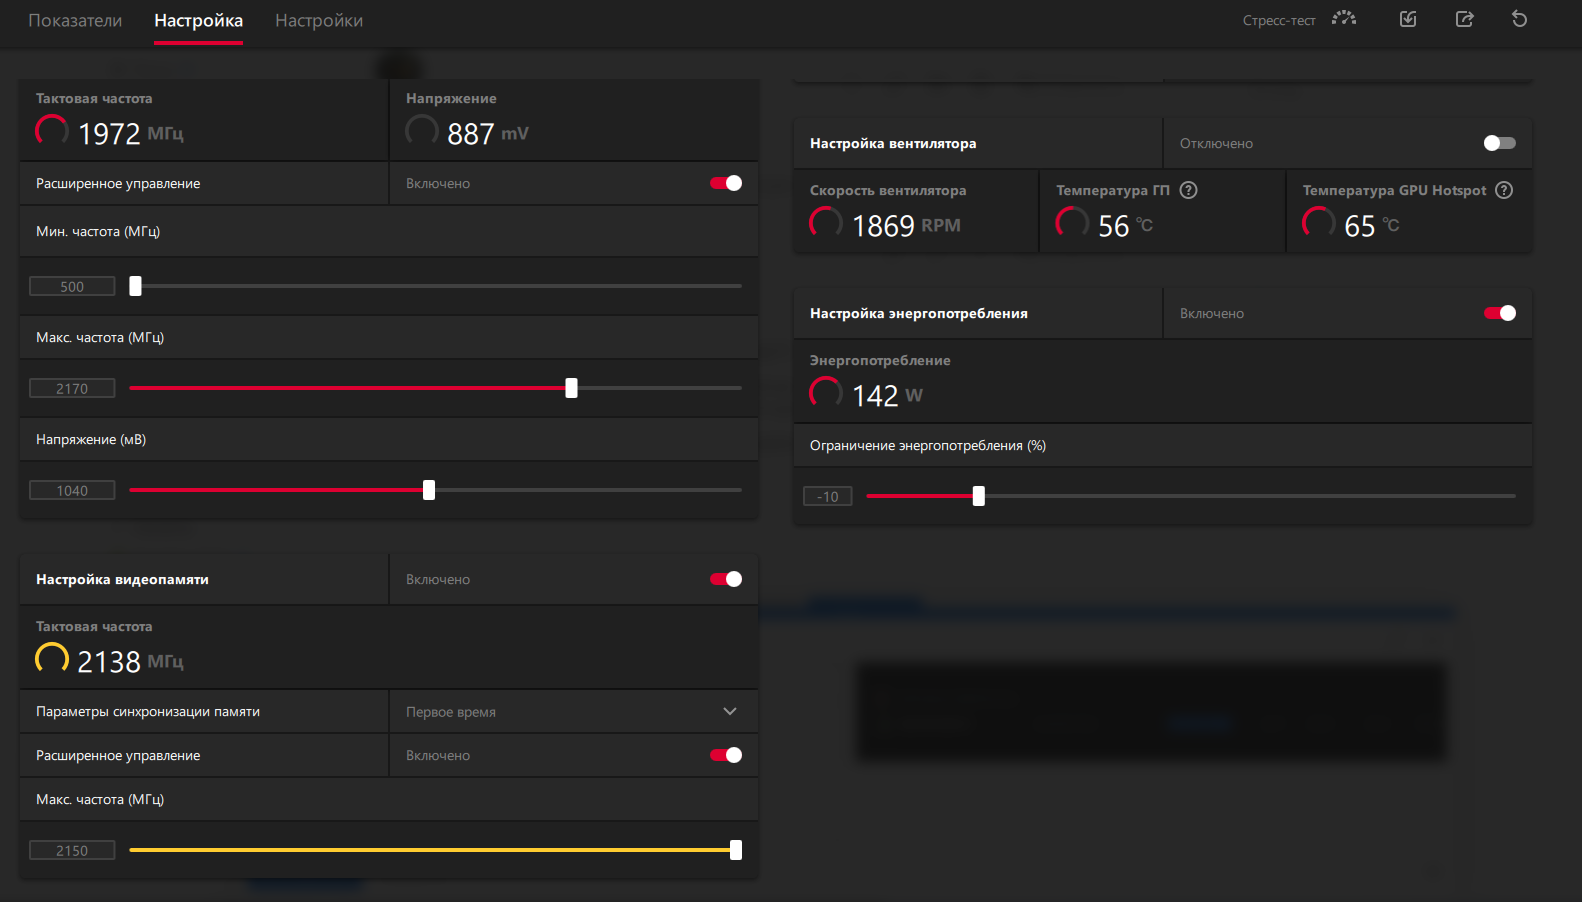Screen dimensions: 1582x902
Task: Click the power limit value field showing -10
Action: point(828,497)
